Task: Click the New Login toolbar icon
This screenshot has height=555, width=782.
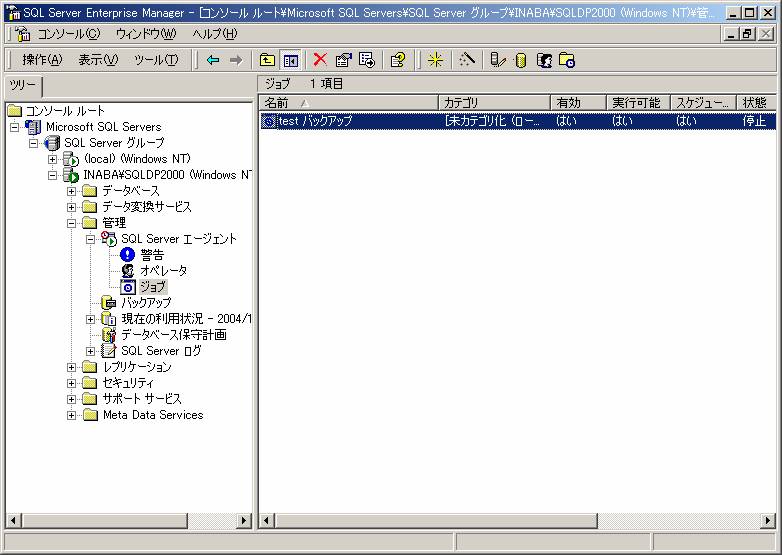Action: (544, 60)
